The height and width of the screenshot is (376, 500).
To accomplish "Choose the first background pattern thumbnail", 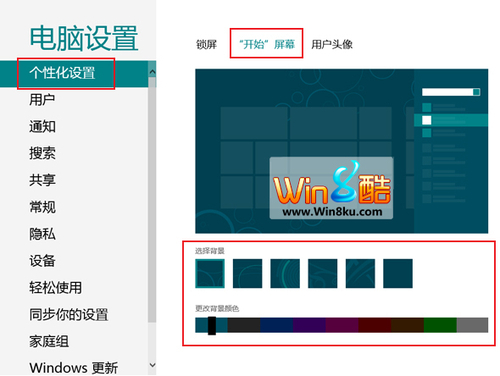I will click(210, 273).
